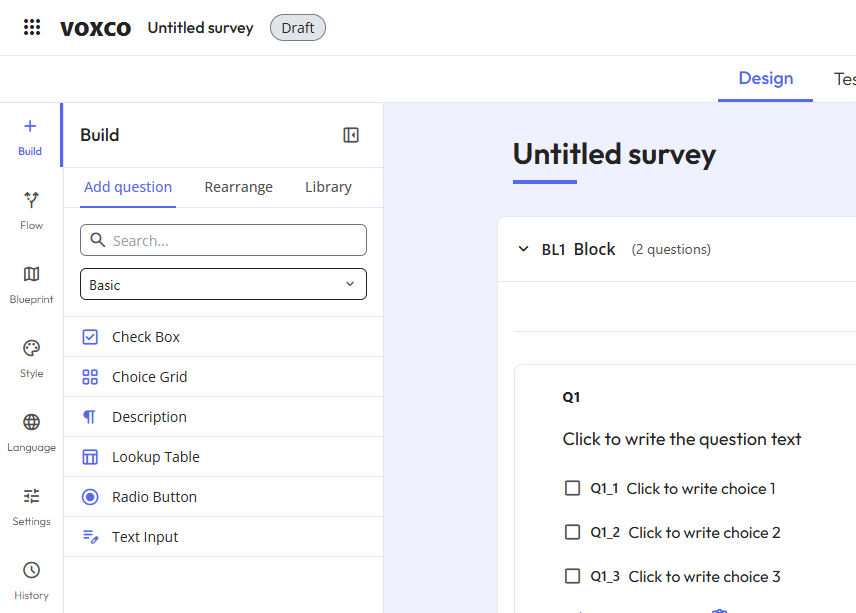
Task: Add a Radio Button question
Action: (223, 497)
